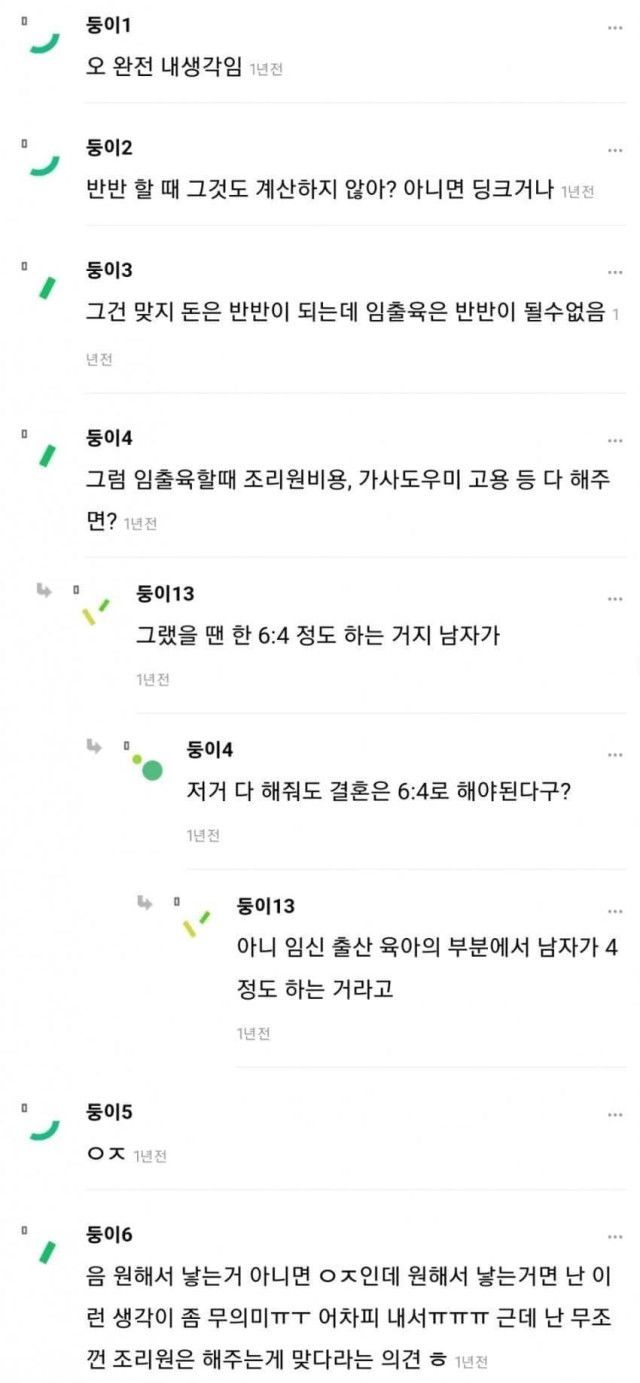Click 둥이1's green profile avatar
This screenshot has width=640, height=1383.
(x=44, y=42)
